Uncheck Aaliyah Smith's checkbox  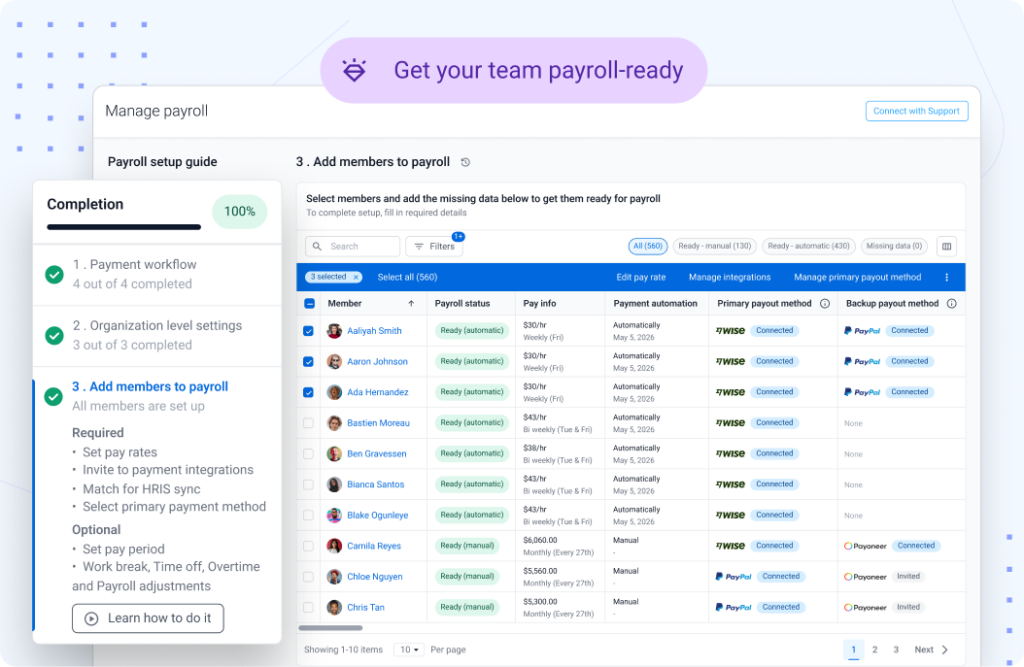pyautogui.click(x=308, y=331)
